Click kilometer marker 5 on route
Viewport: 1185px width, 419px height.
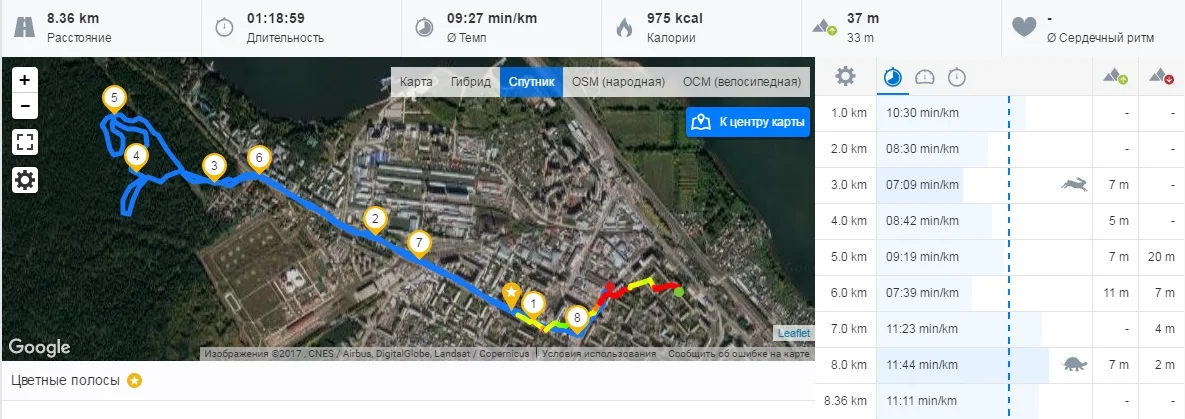click(114, 99)
